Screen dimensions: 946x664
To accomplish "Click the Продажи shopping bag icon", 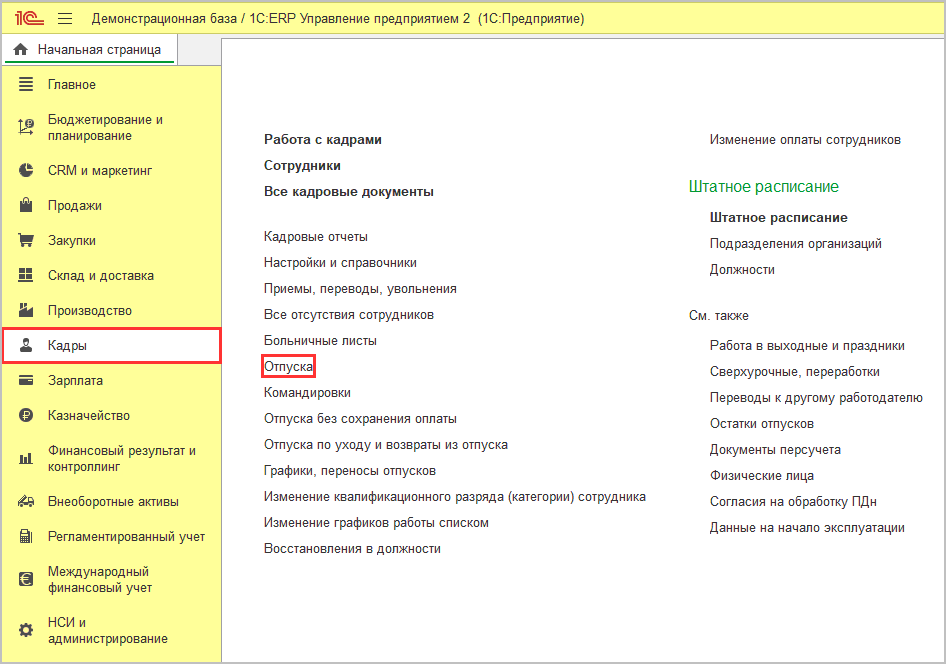I will pyautogui.click(x=27, y=206).
